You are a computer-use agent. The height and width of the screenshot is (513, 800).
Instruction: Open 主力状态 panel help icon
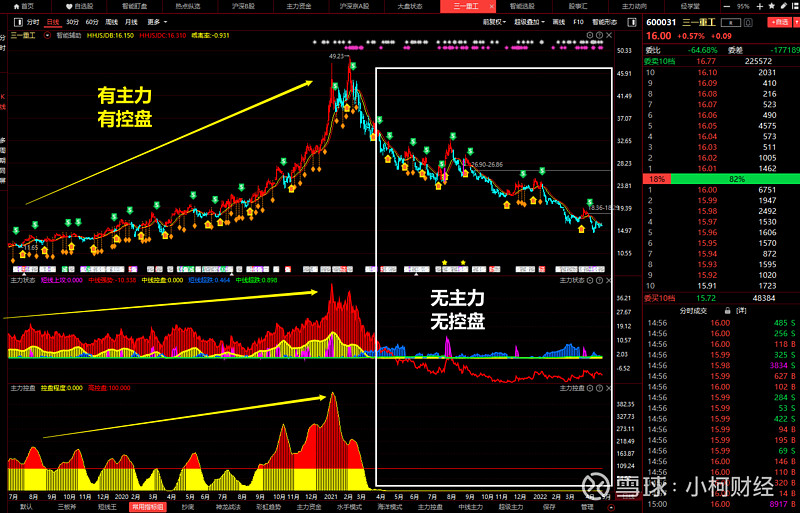point(599,280)
